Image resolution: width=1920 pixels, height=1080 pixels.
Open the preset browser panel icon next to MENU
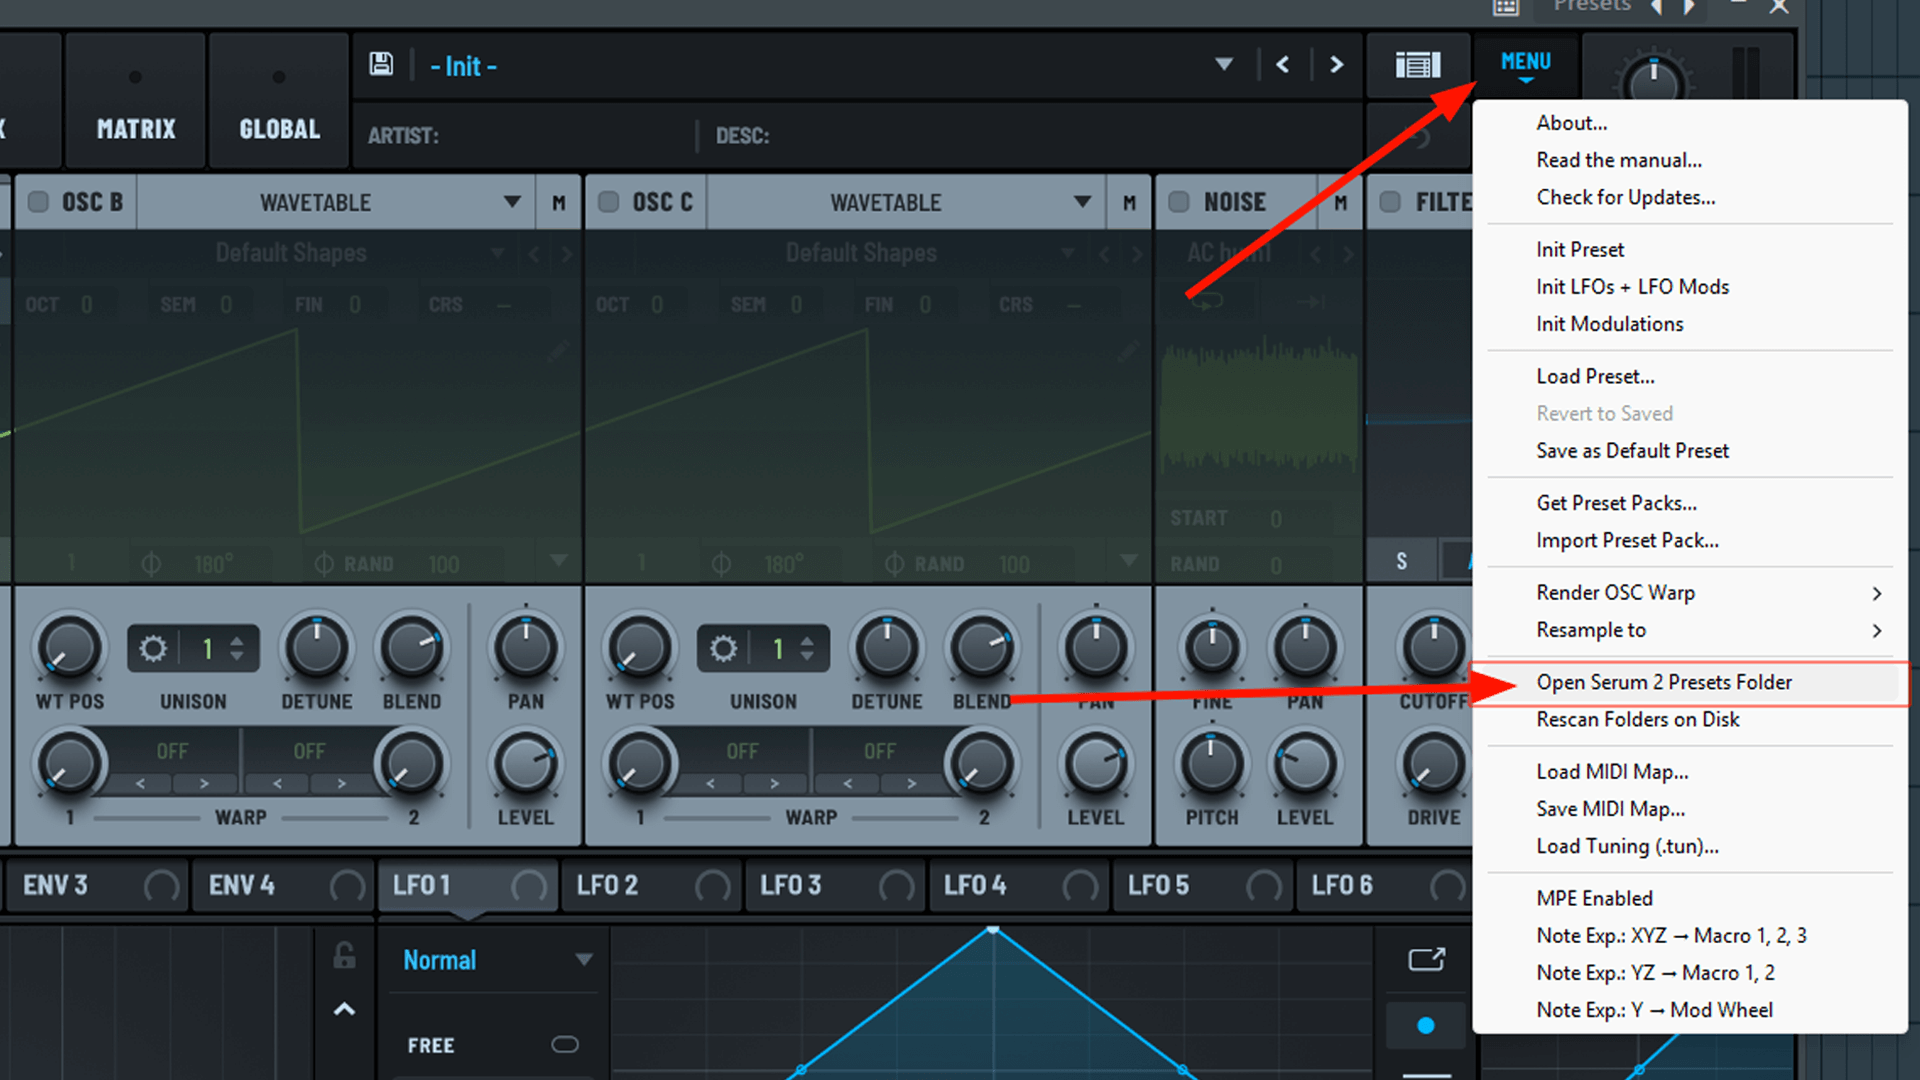click(1418, 63)
